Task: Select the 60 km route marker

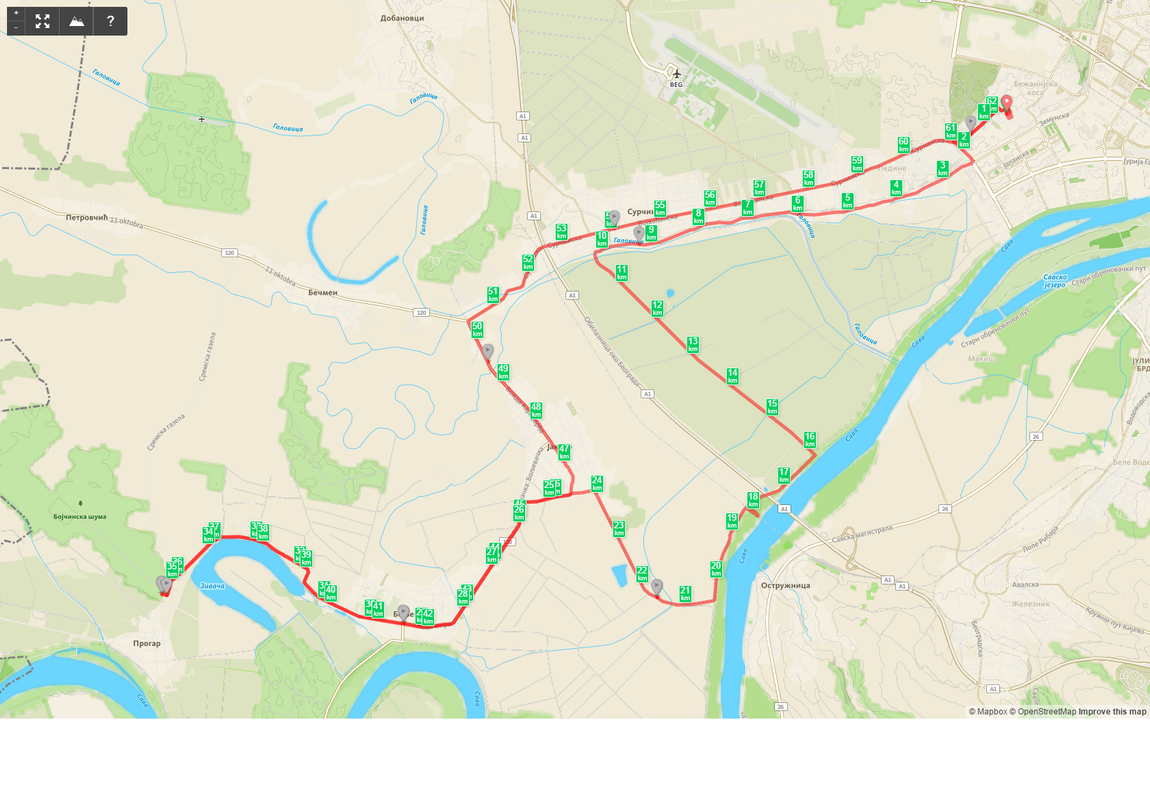Action: (904, 145)
